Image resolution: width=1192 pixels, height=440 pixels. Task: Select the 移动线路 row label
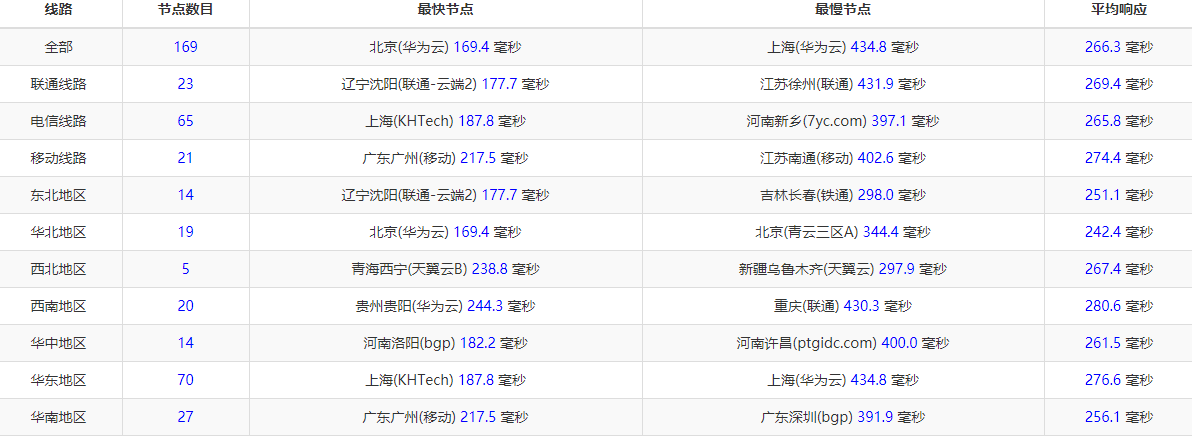(x=59, y=159)
